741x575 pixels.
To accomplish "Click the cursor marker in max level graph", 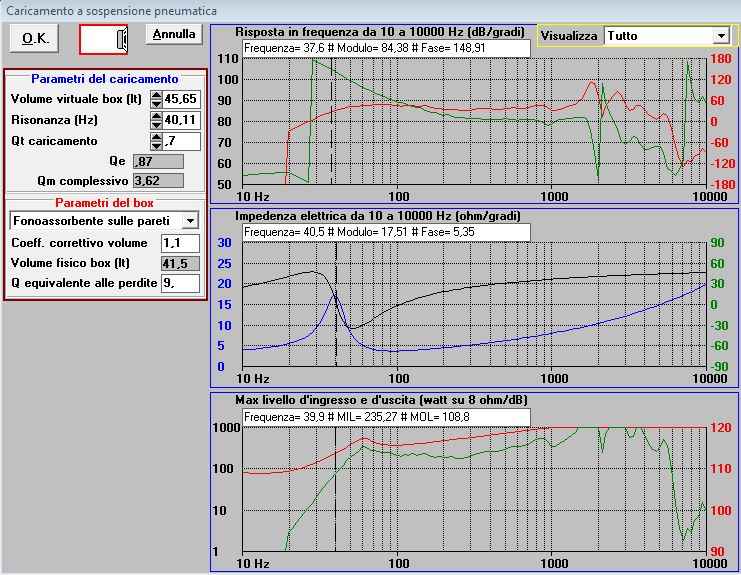I will pyautogui.click(x=335, y=489).
